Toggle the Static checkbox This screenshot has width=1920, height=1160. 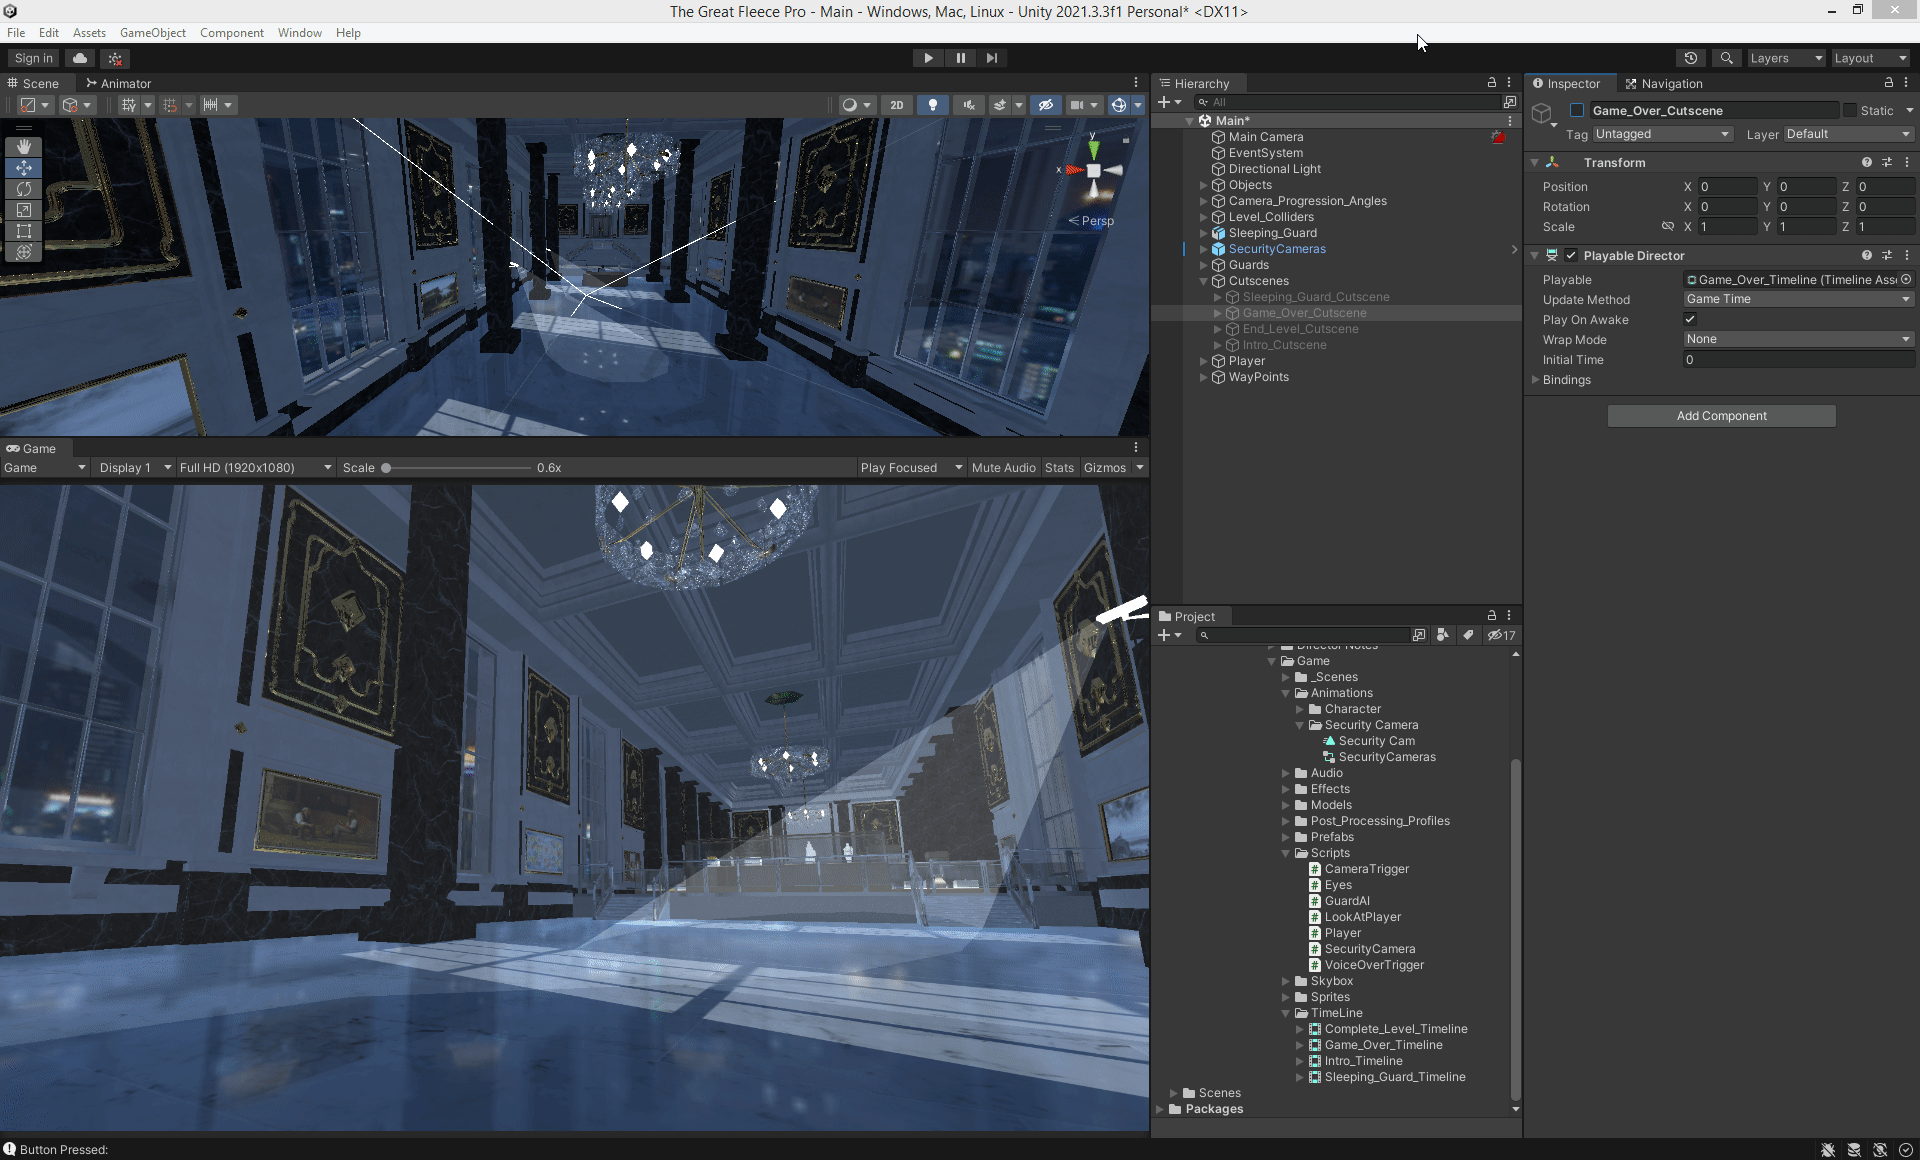[x=1850, y=110]
